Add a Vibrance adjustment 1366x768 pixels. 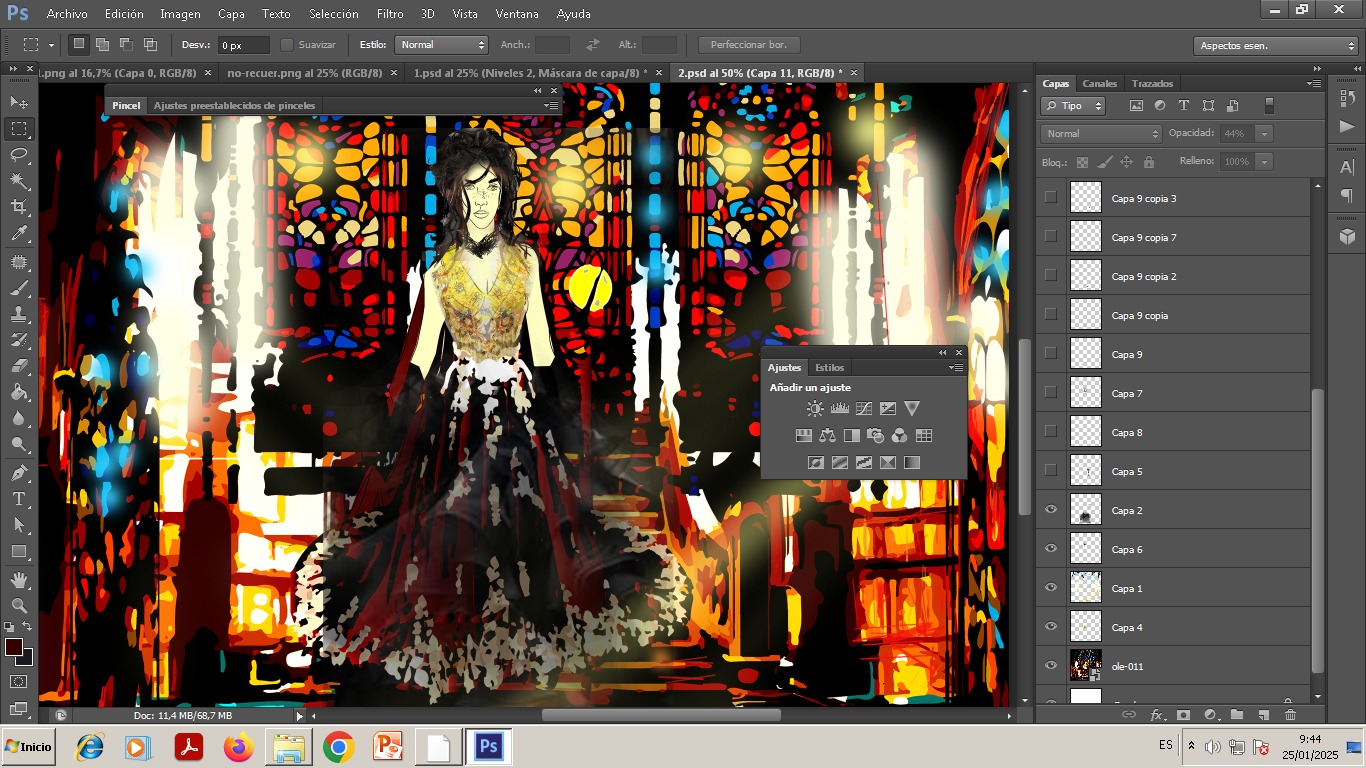point(911,408)
